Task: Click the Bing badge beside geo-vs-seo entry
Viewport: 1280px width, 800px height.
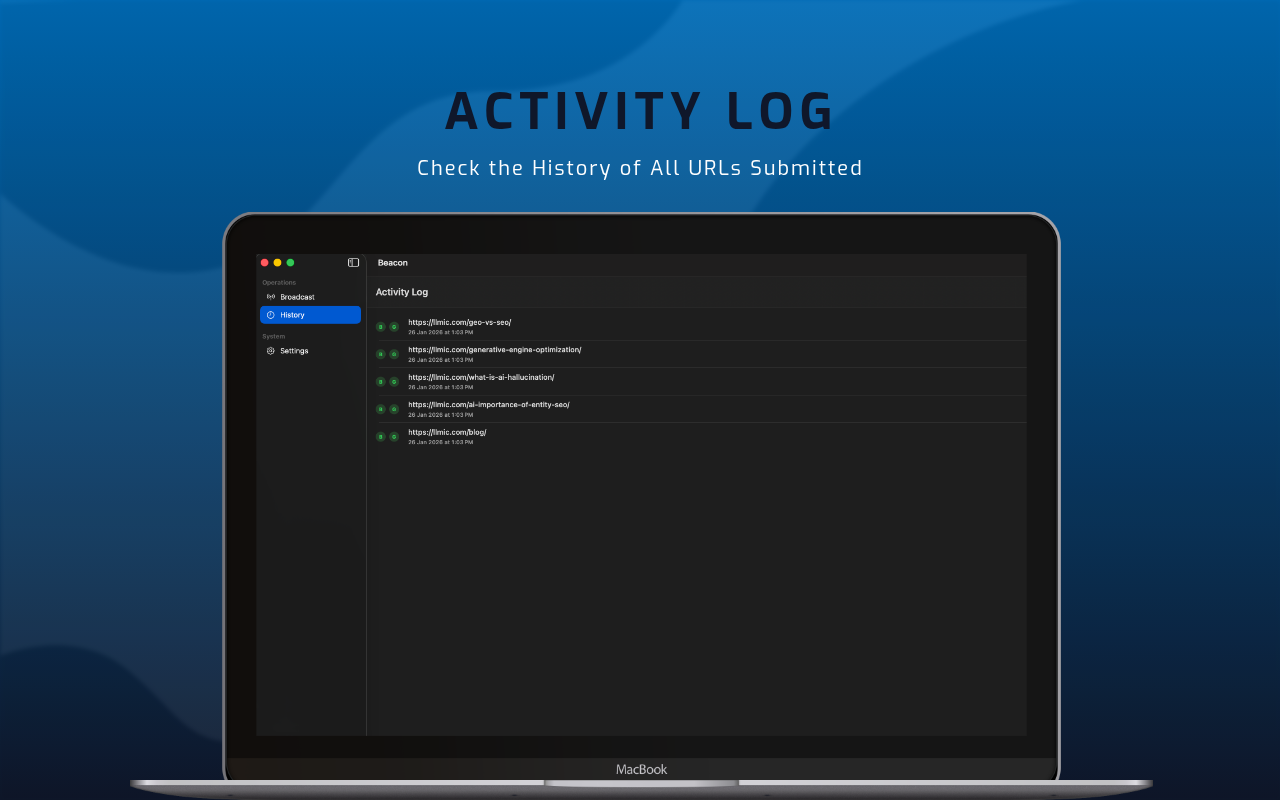Action: (x=380, y=325)
